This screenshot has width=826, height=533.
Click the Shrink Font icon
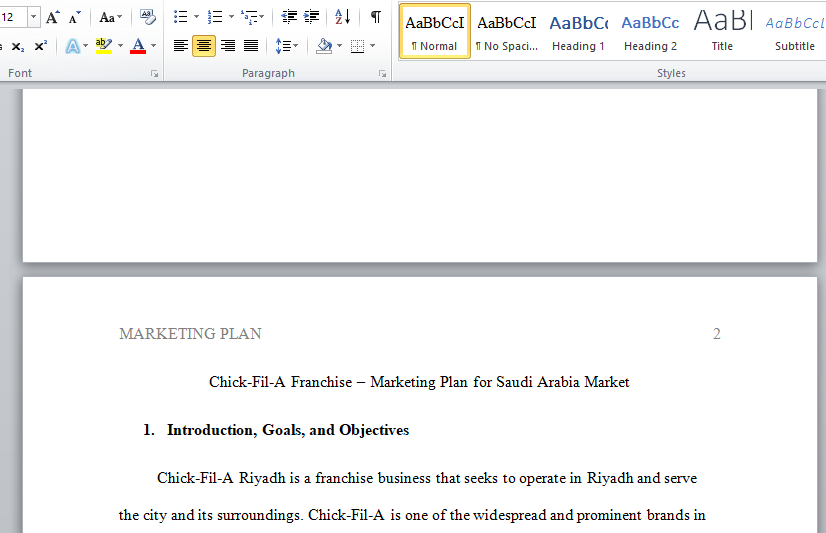pos(74,17)
